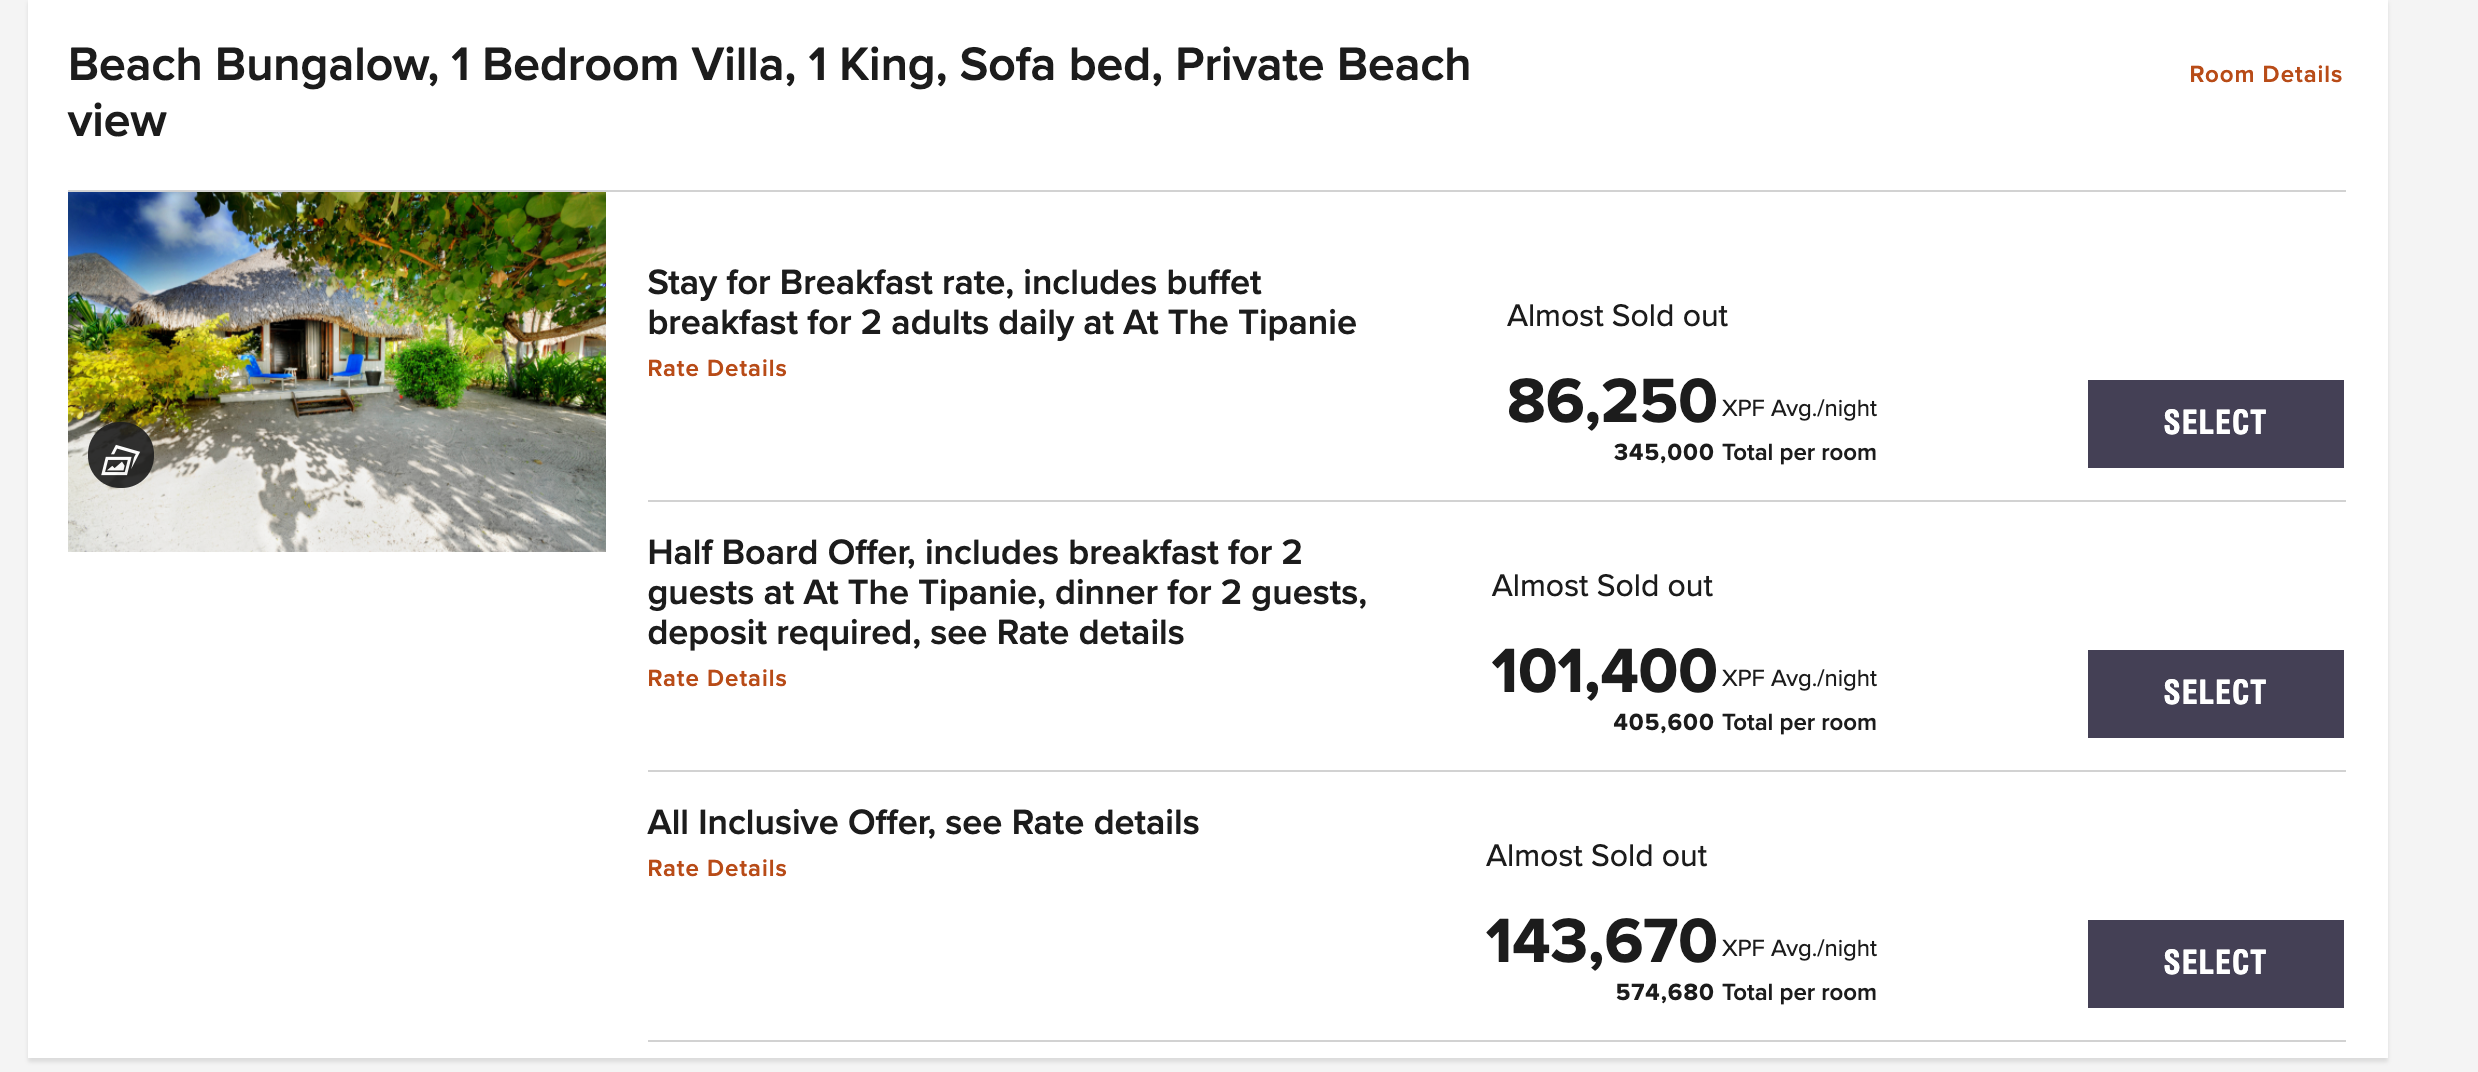Click the 86,250 average nightly price
Viewport: 2478px width, 1072px height.
click(x=1611, y=402)
